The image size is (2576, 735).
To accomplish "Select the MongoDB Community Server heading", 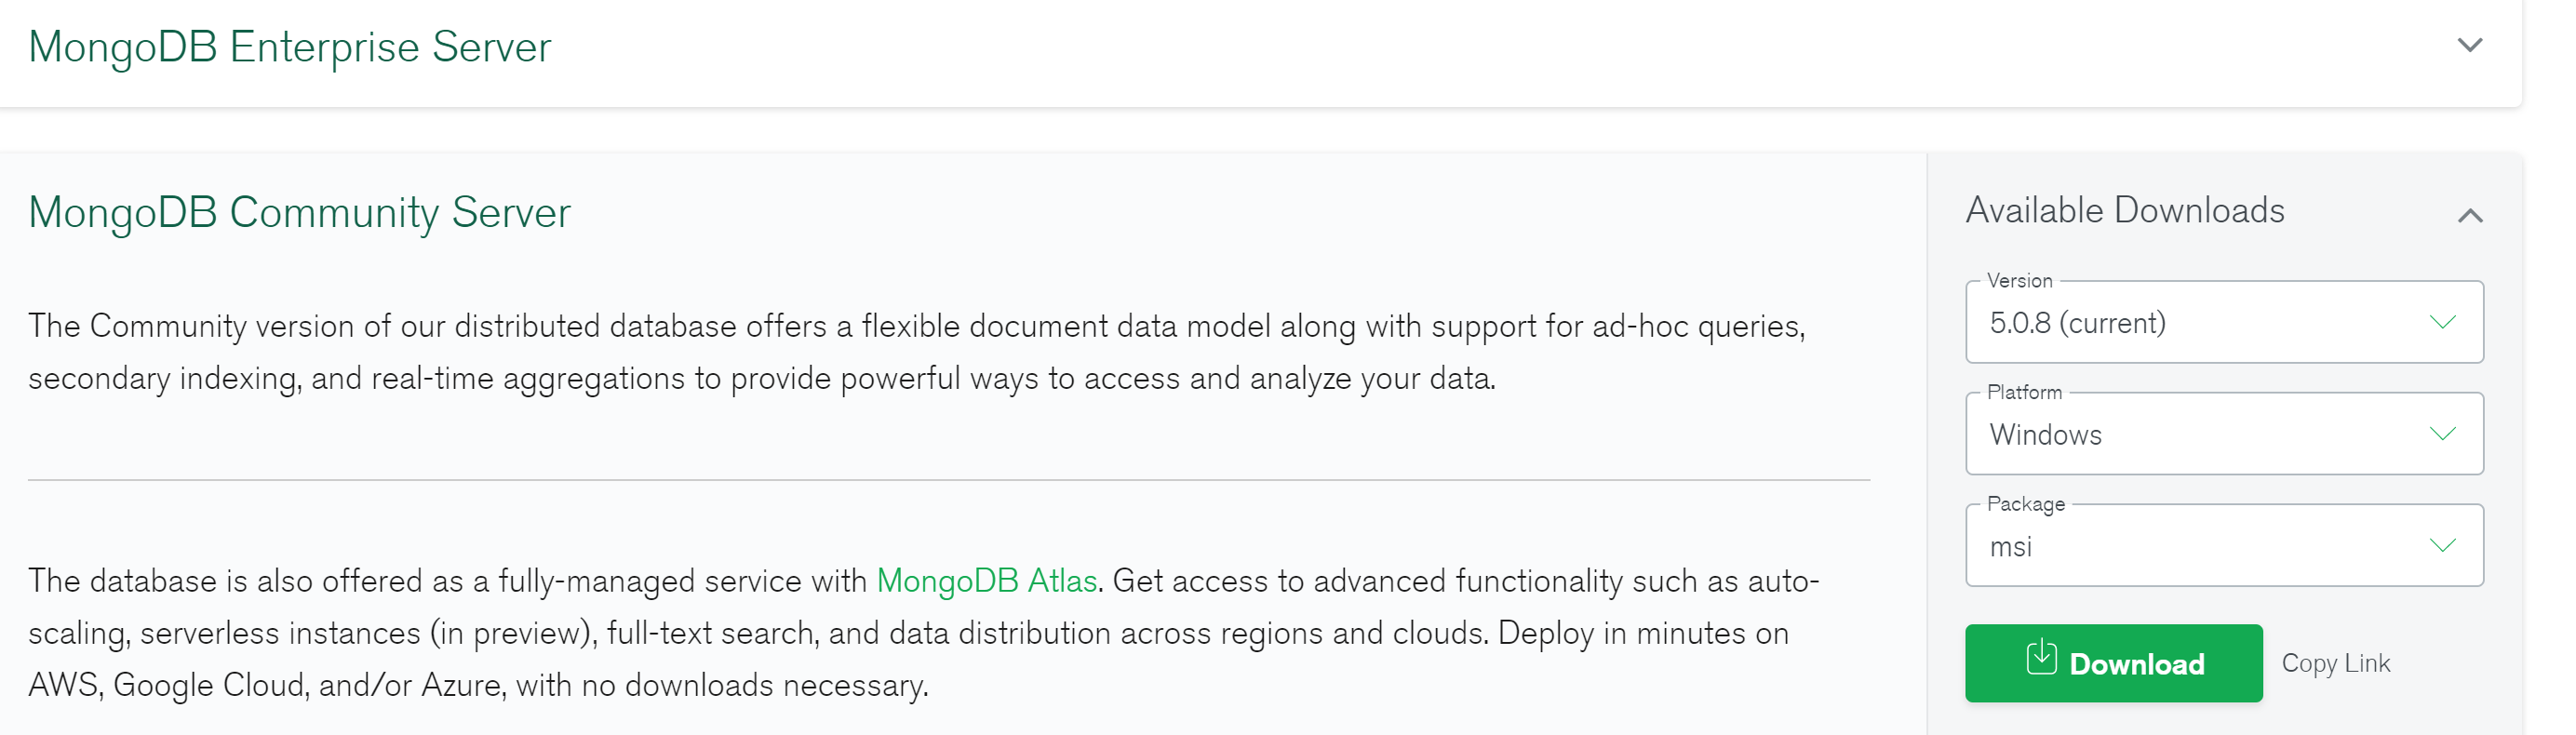I will click(299, 212).
